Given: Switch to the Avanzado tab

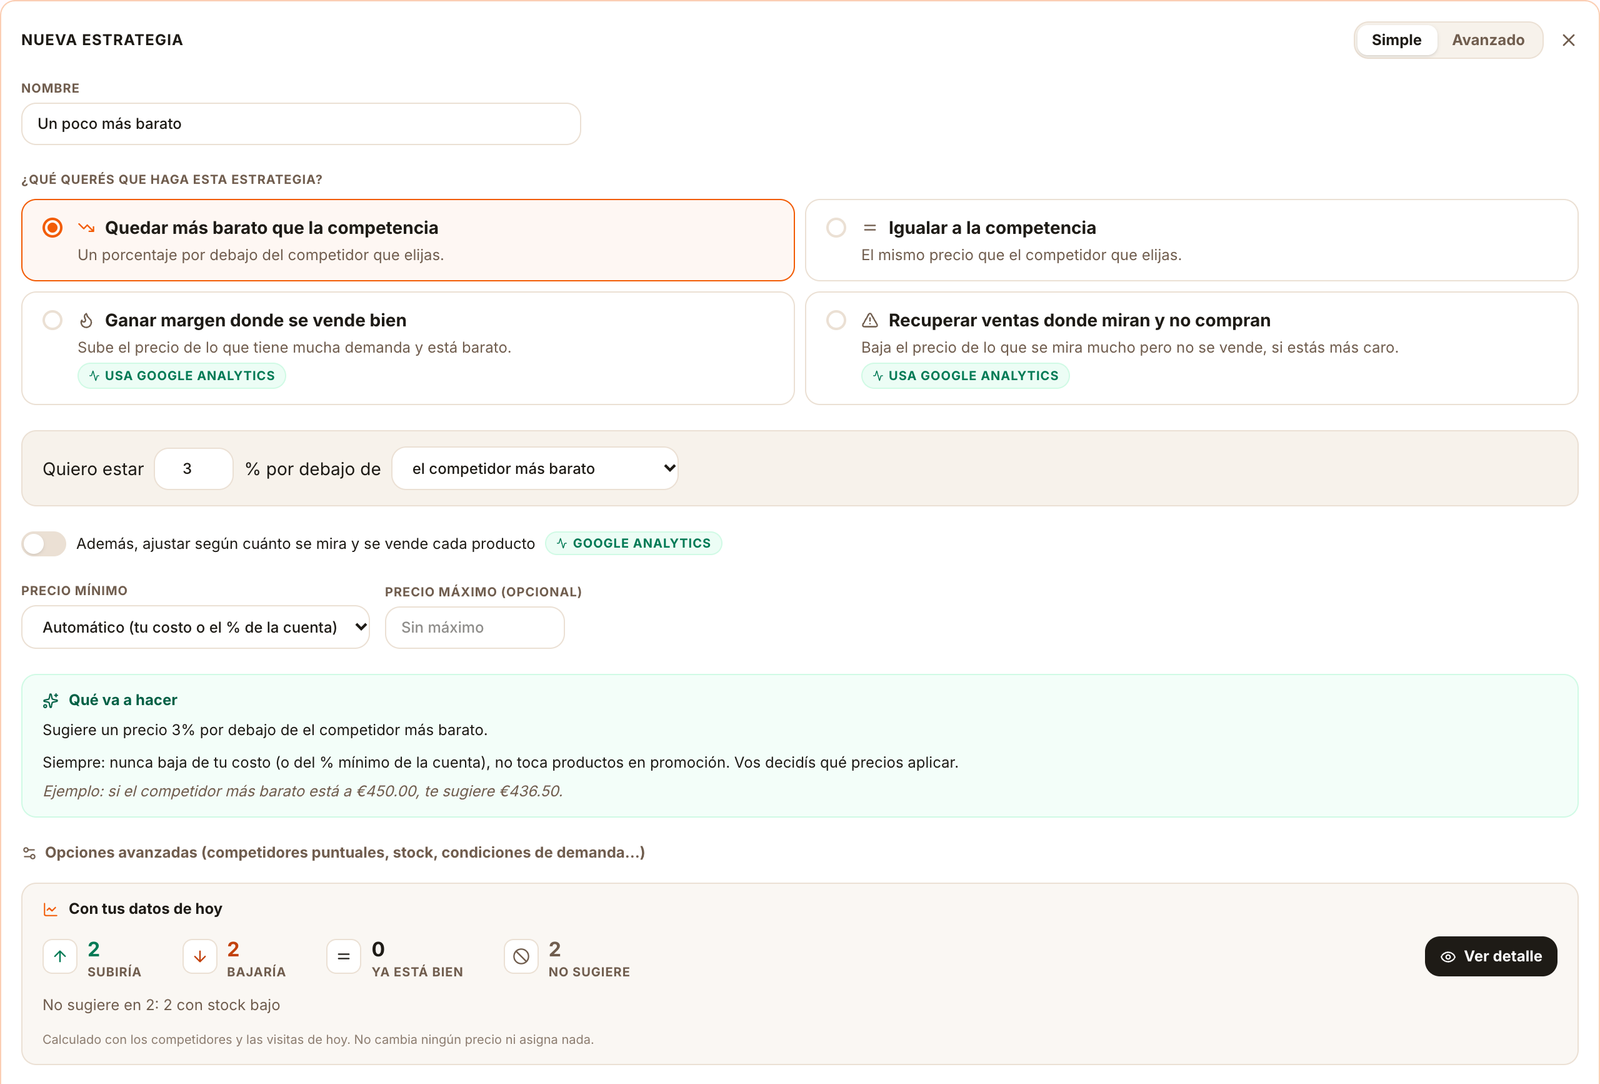Looking at the screenshot, I should click(1488, 40).
